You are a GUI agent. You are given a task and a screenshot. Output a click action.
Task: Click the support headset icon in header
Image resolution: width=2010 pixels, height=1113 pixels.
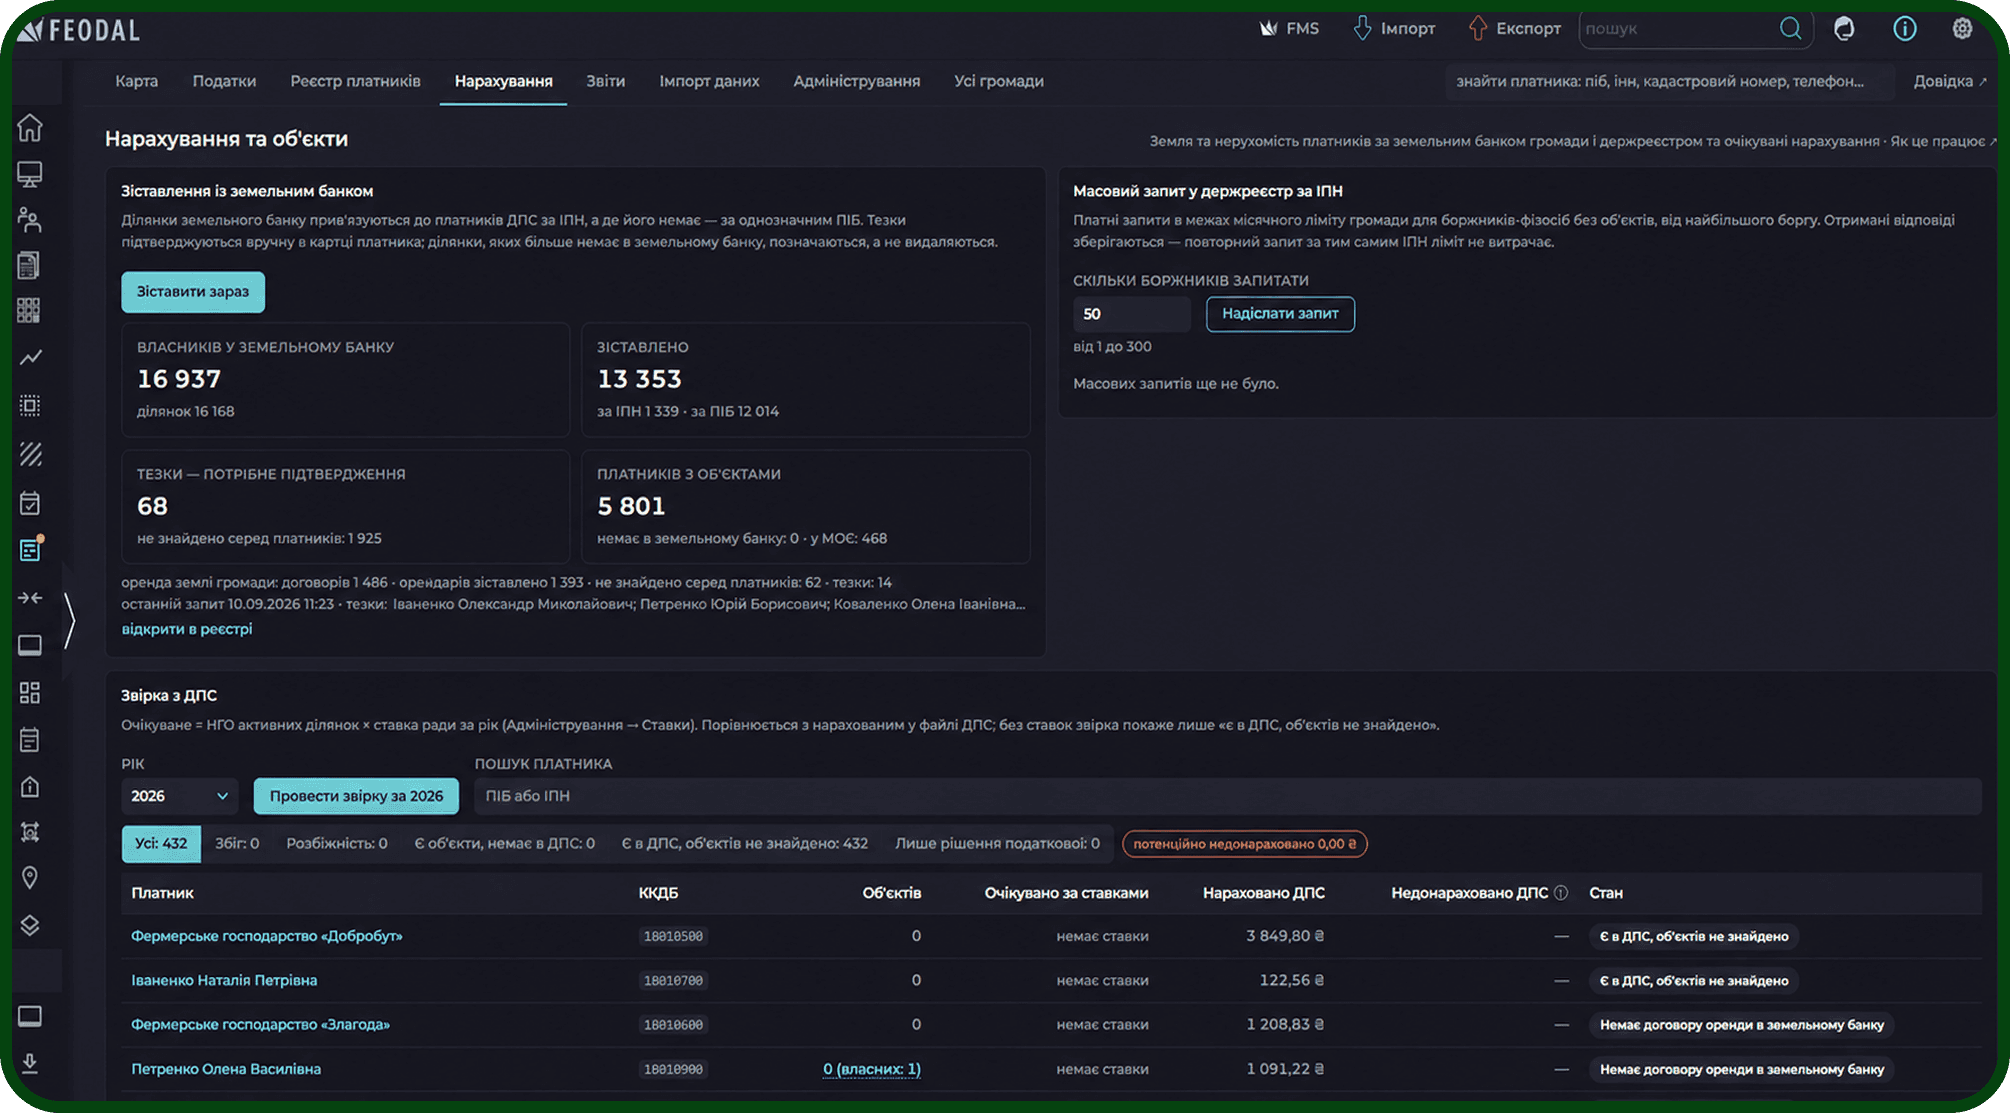[x=1844, y=28]
